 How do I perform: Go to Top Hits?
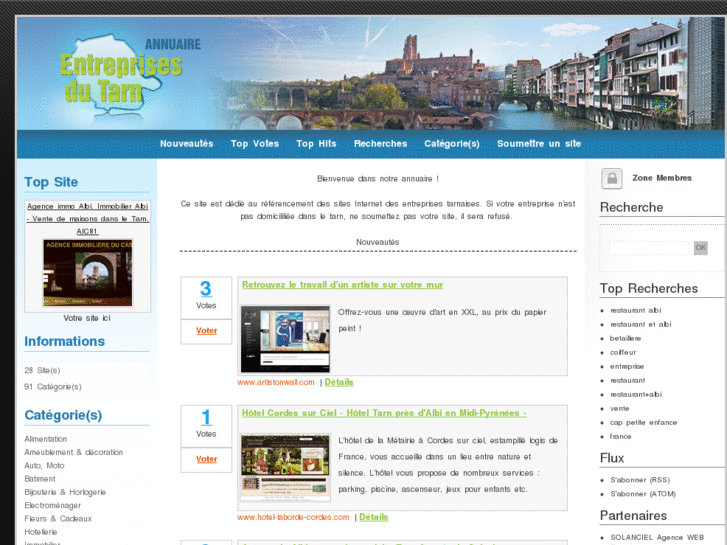[316, 144]
